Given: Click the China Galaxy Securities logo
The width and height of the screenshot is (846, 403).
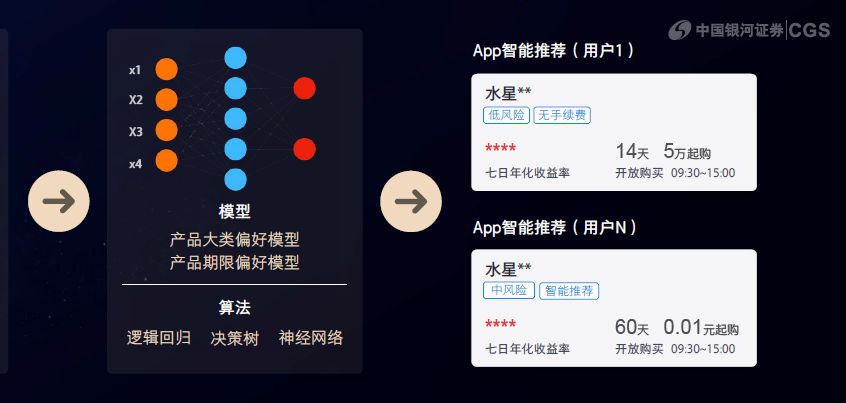Looking at the screenshot, I should coord(749,30).
